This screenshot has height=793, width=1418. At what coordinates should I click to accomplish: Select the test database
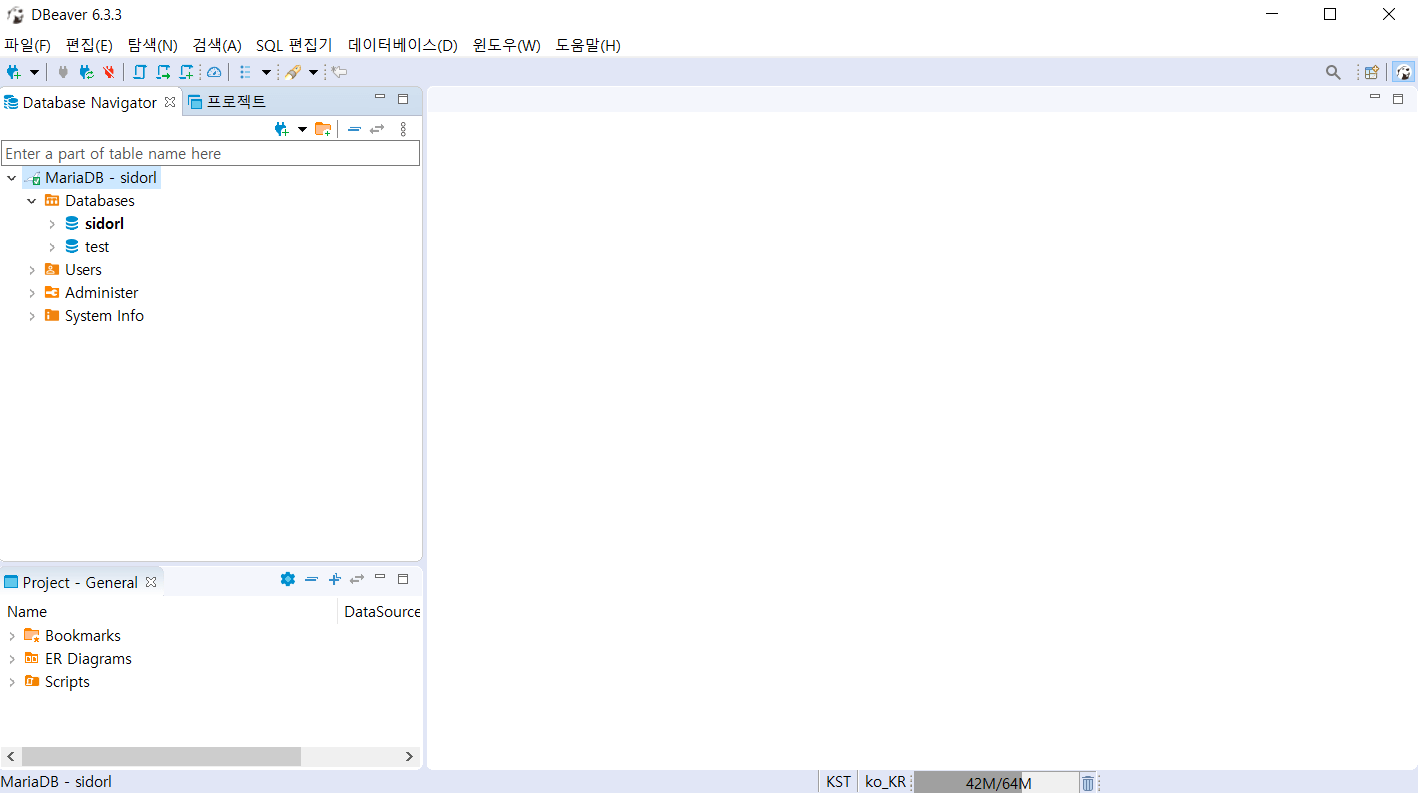[x=97, y=247]
